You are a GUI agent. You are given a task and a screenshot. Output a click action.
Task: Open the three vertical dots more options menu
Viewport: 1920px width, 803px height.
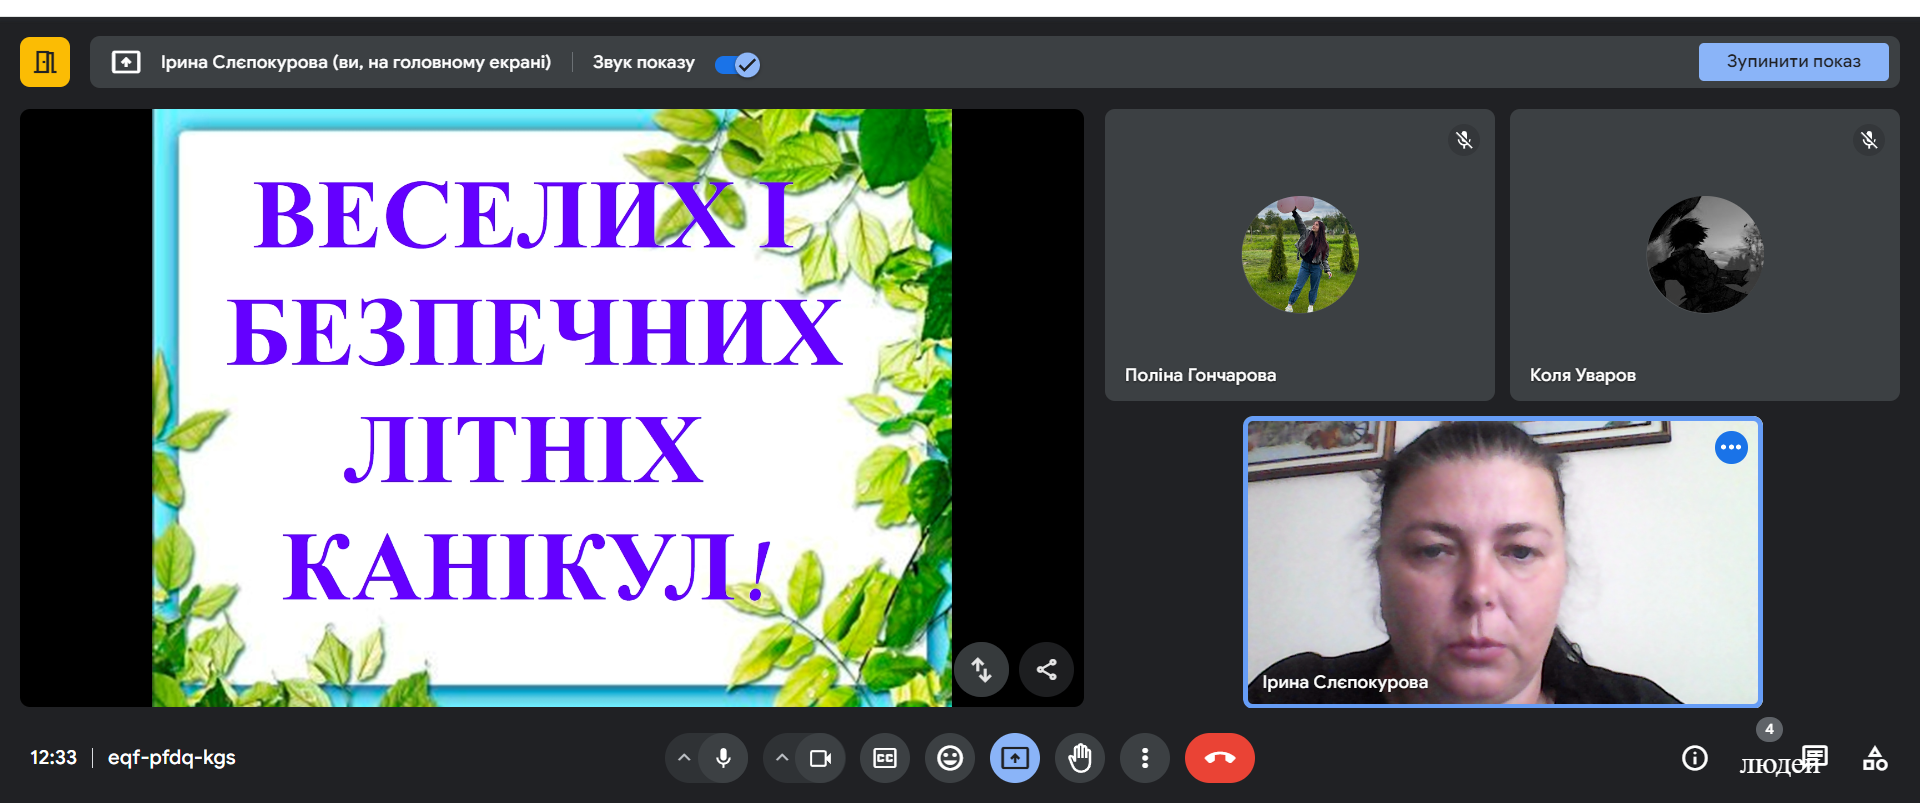[1145, 758]
